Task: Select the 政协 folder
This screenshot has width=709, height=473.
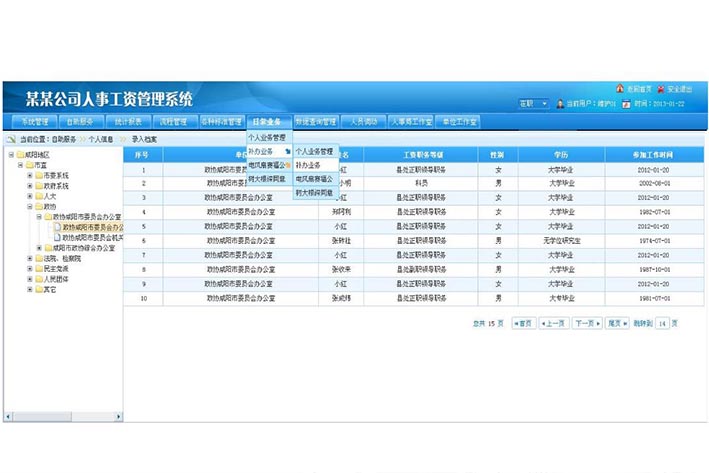Action: pos(46,207)
